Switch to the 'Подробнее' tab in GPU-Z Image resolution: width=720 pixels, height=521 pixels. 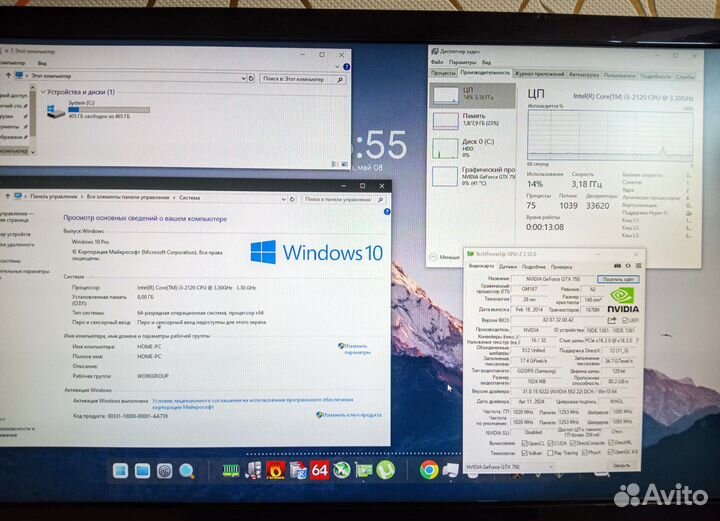[534, 267]
